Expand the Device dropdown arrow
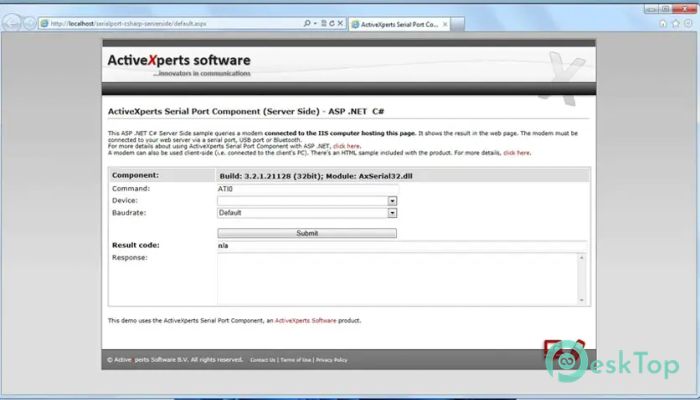Screen dimensions: 700x400 point(392,201)
